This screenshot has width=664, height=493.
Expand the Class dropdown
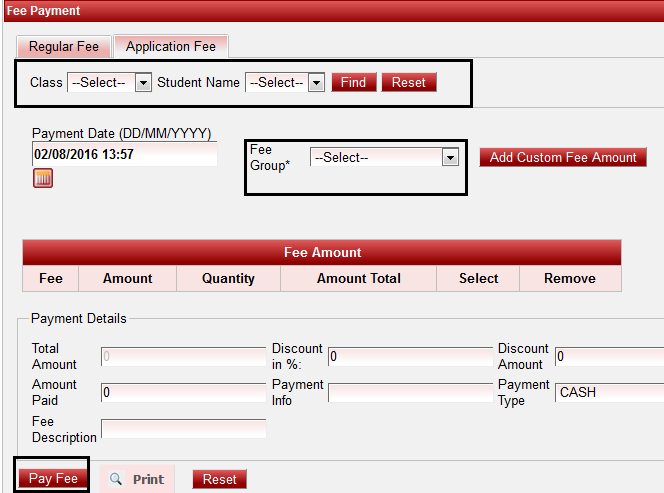tap(109, 83)
